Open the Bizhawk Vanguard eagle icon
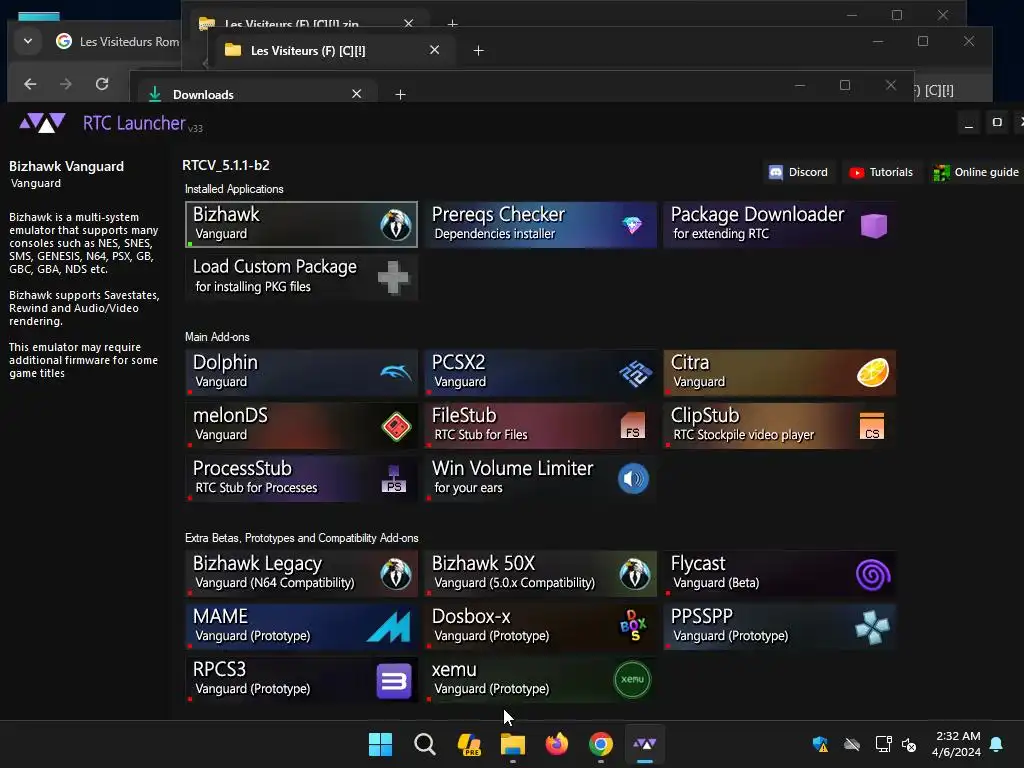 396,225
